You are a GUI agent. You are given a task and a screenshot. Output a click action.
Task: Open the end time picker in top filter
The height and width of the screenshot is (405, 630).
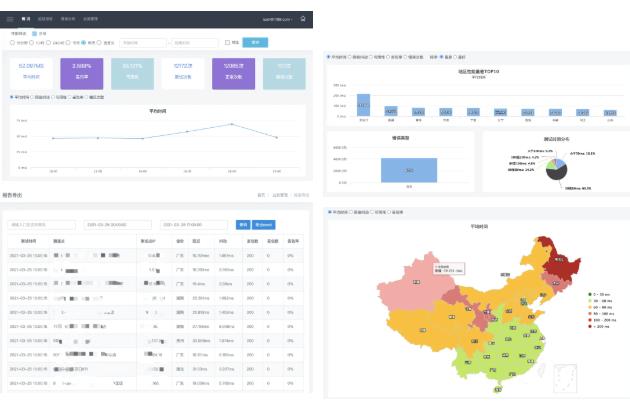[195, 43]
